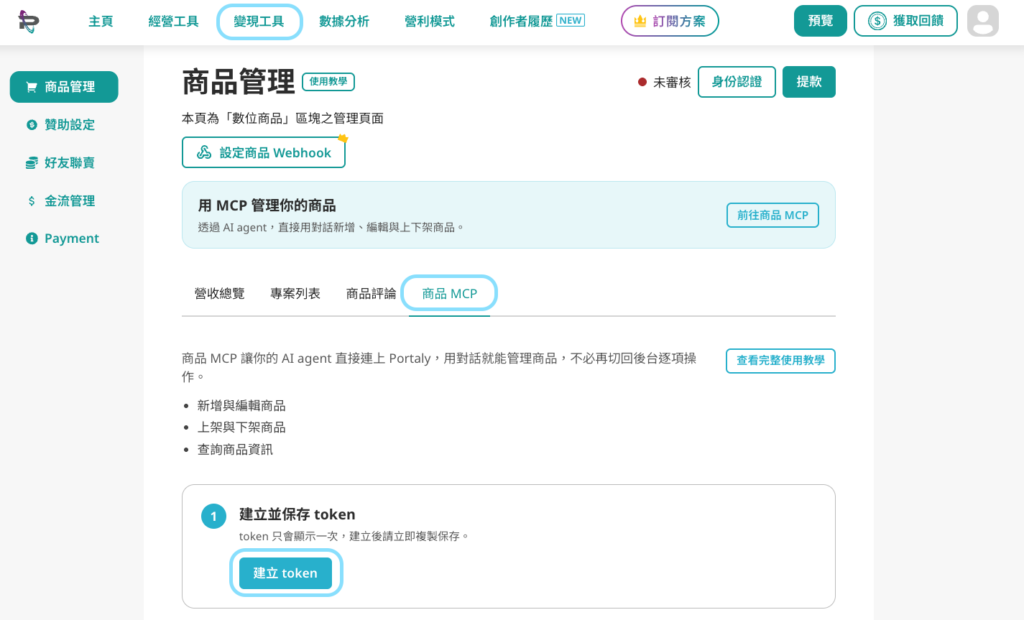Screen dimensions: 1024x620
Task: Select 商品管理 in the sidebar
Action: (x=64, y=87)
